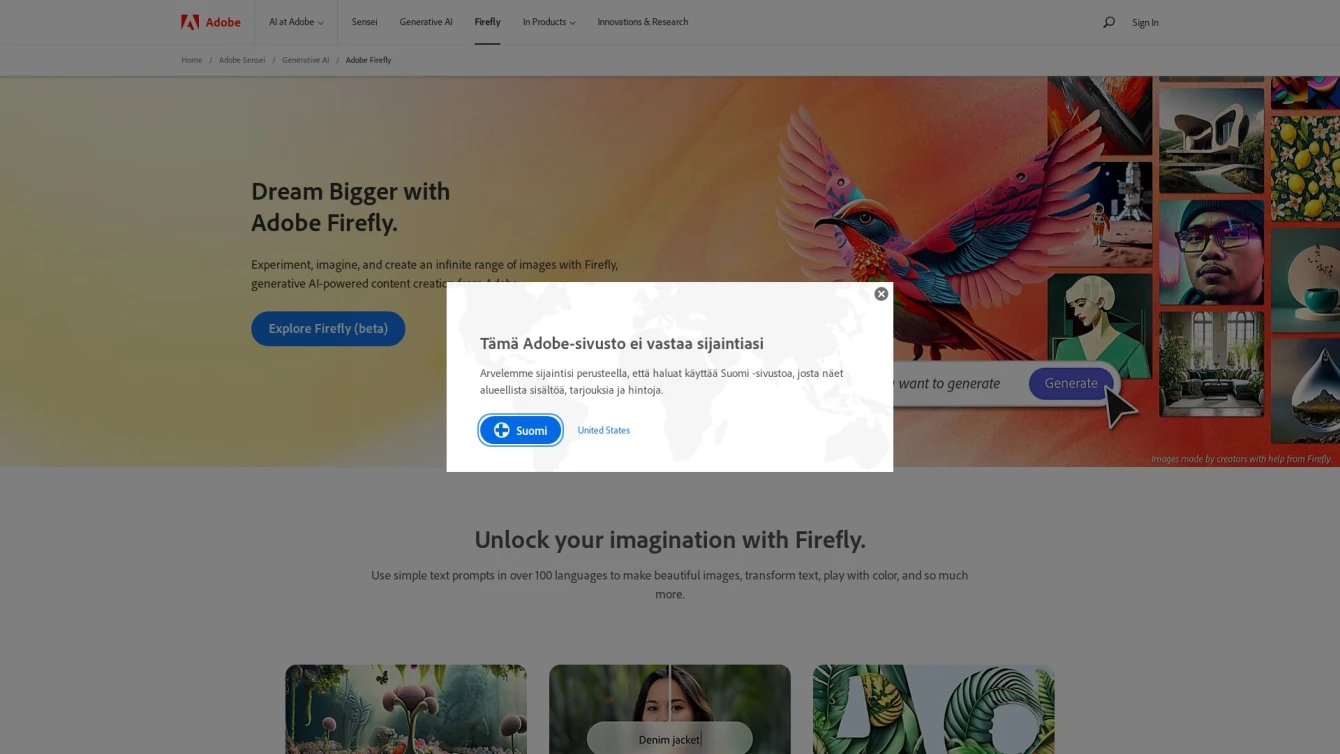Click 'Unlock your imagination with Firefly.' heading
Viewport: 1340px width, 754px height.
[670, 540]
